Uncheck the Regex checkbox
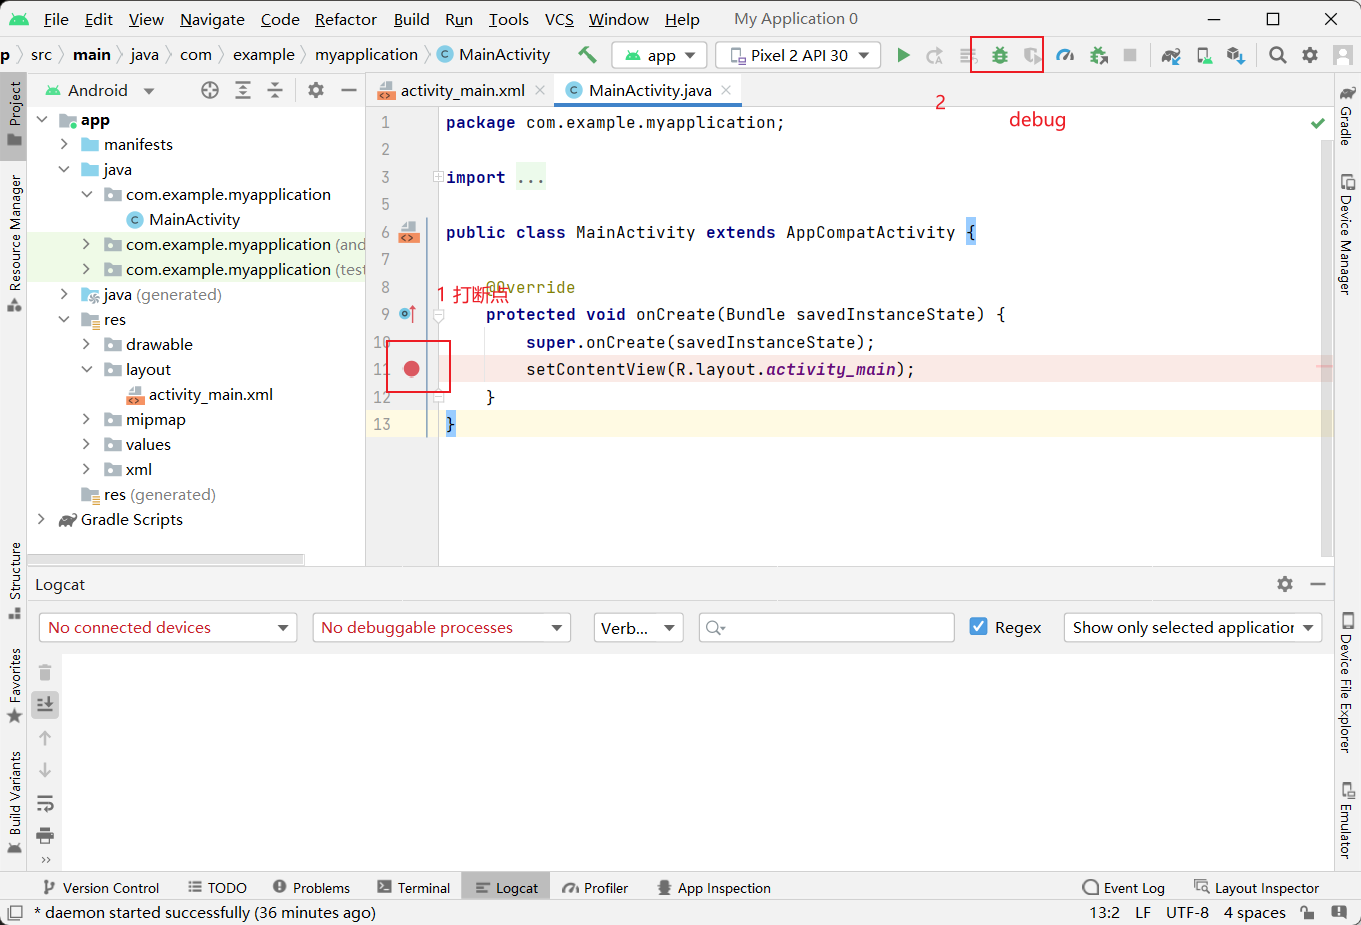This screenshot has height=925, width=1361. tap(978, 627)
